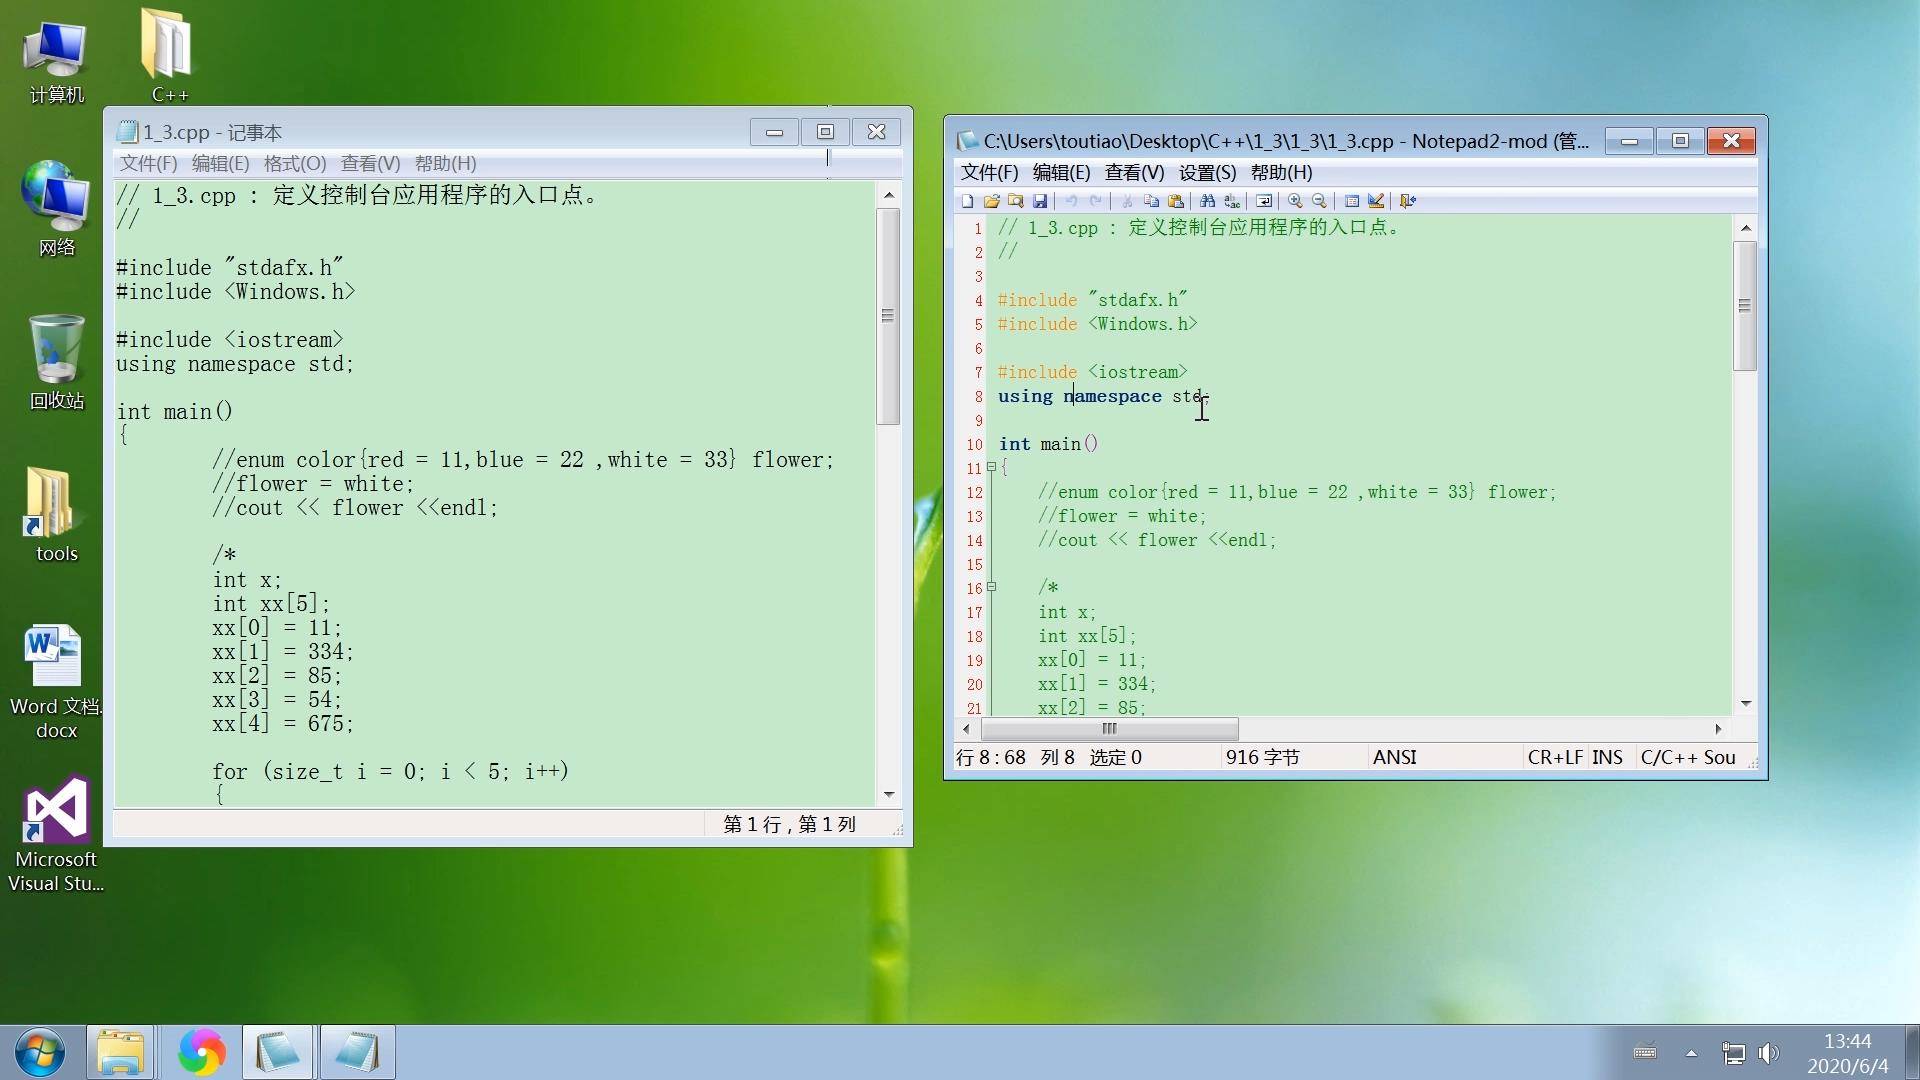The image size is (1920, 1080).
Task: Click scroll right arrow in Notepad2
Action: pos(1719,729)
